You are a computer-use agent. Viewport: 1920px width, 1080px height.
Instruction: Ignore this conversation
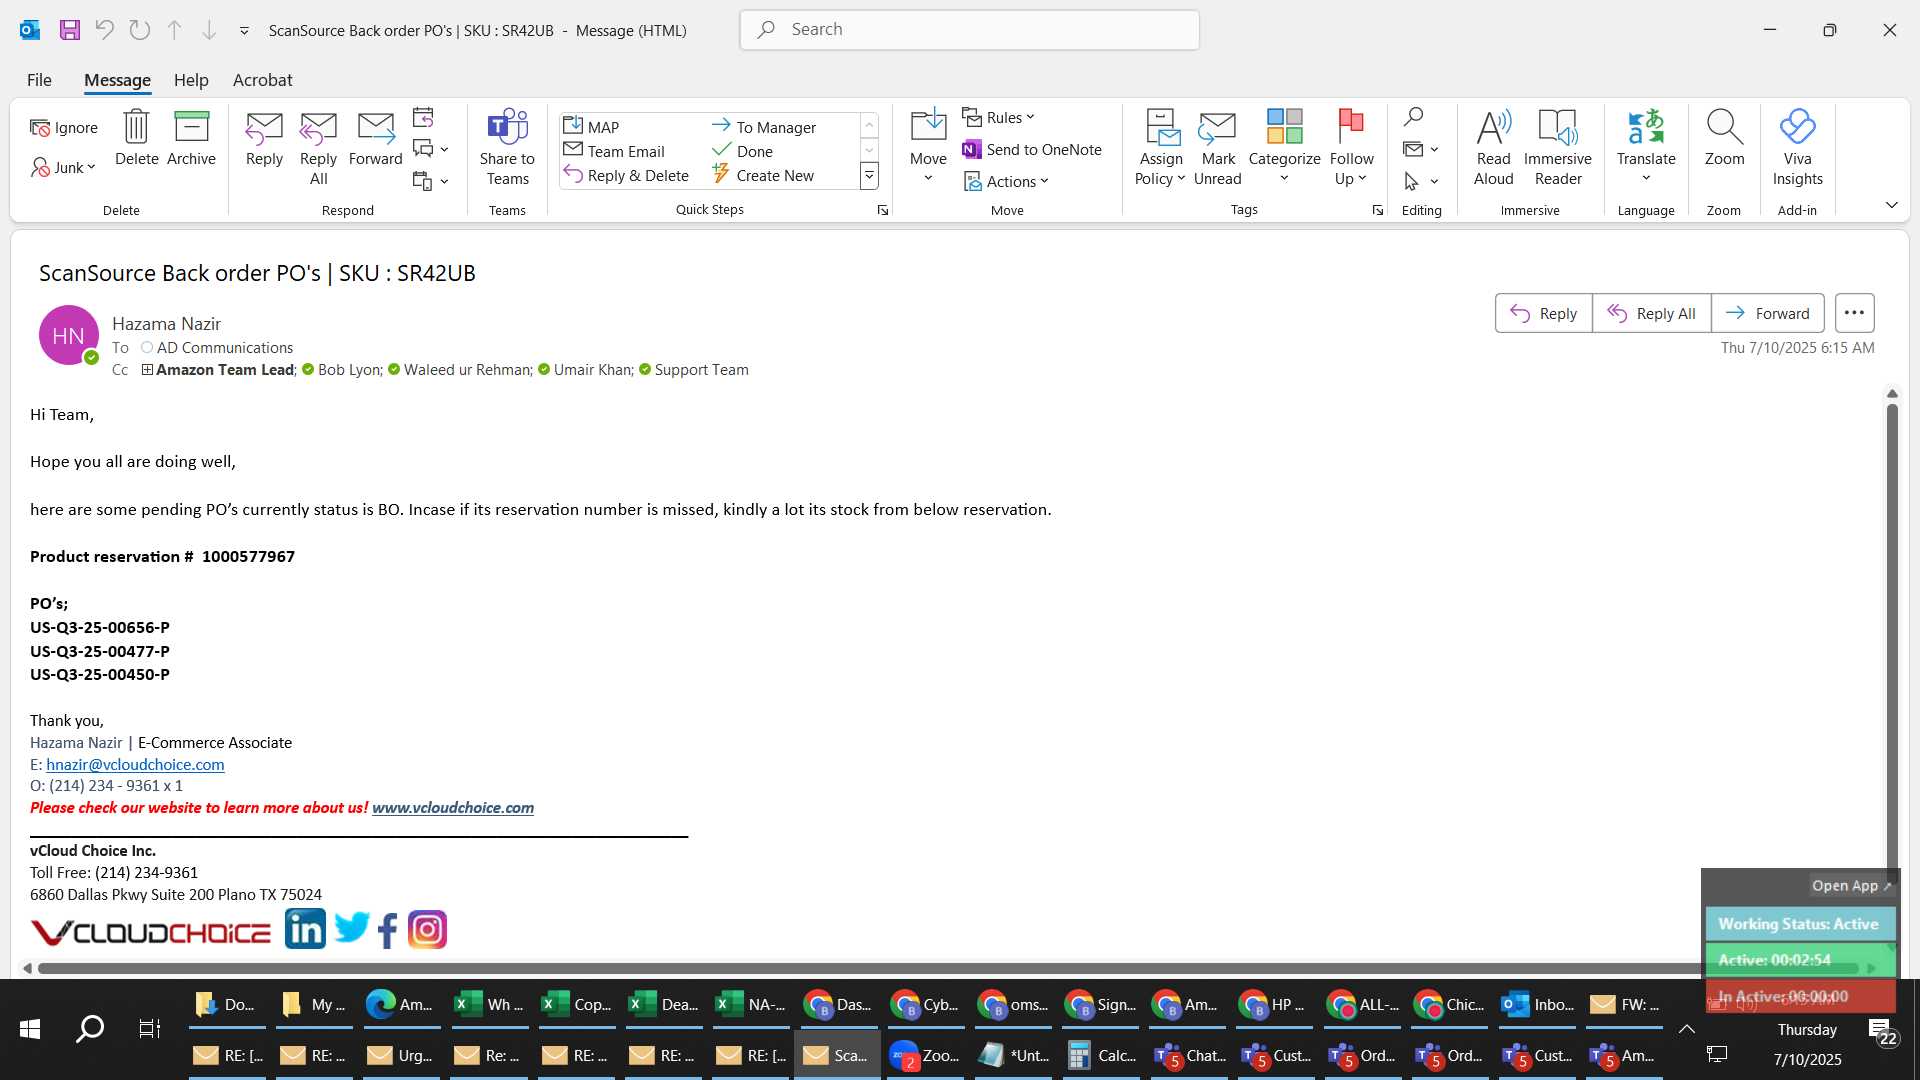(64, 128)
